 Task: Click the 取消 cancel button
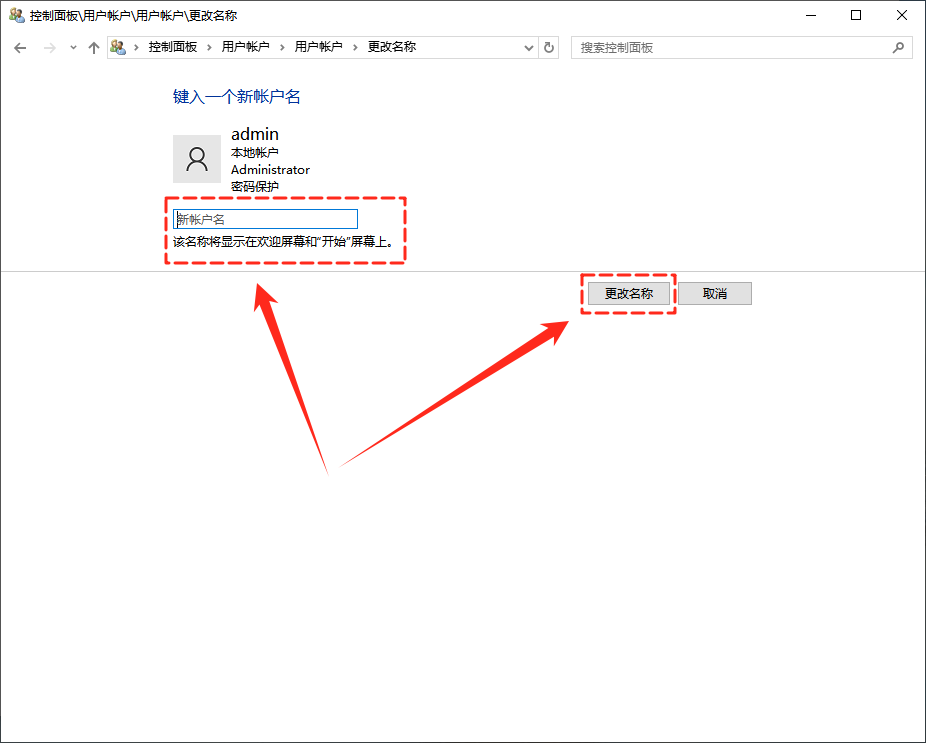click(715, 293)
